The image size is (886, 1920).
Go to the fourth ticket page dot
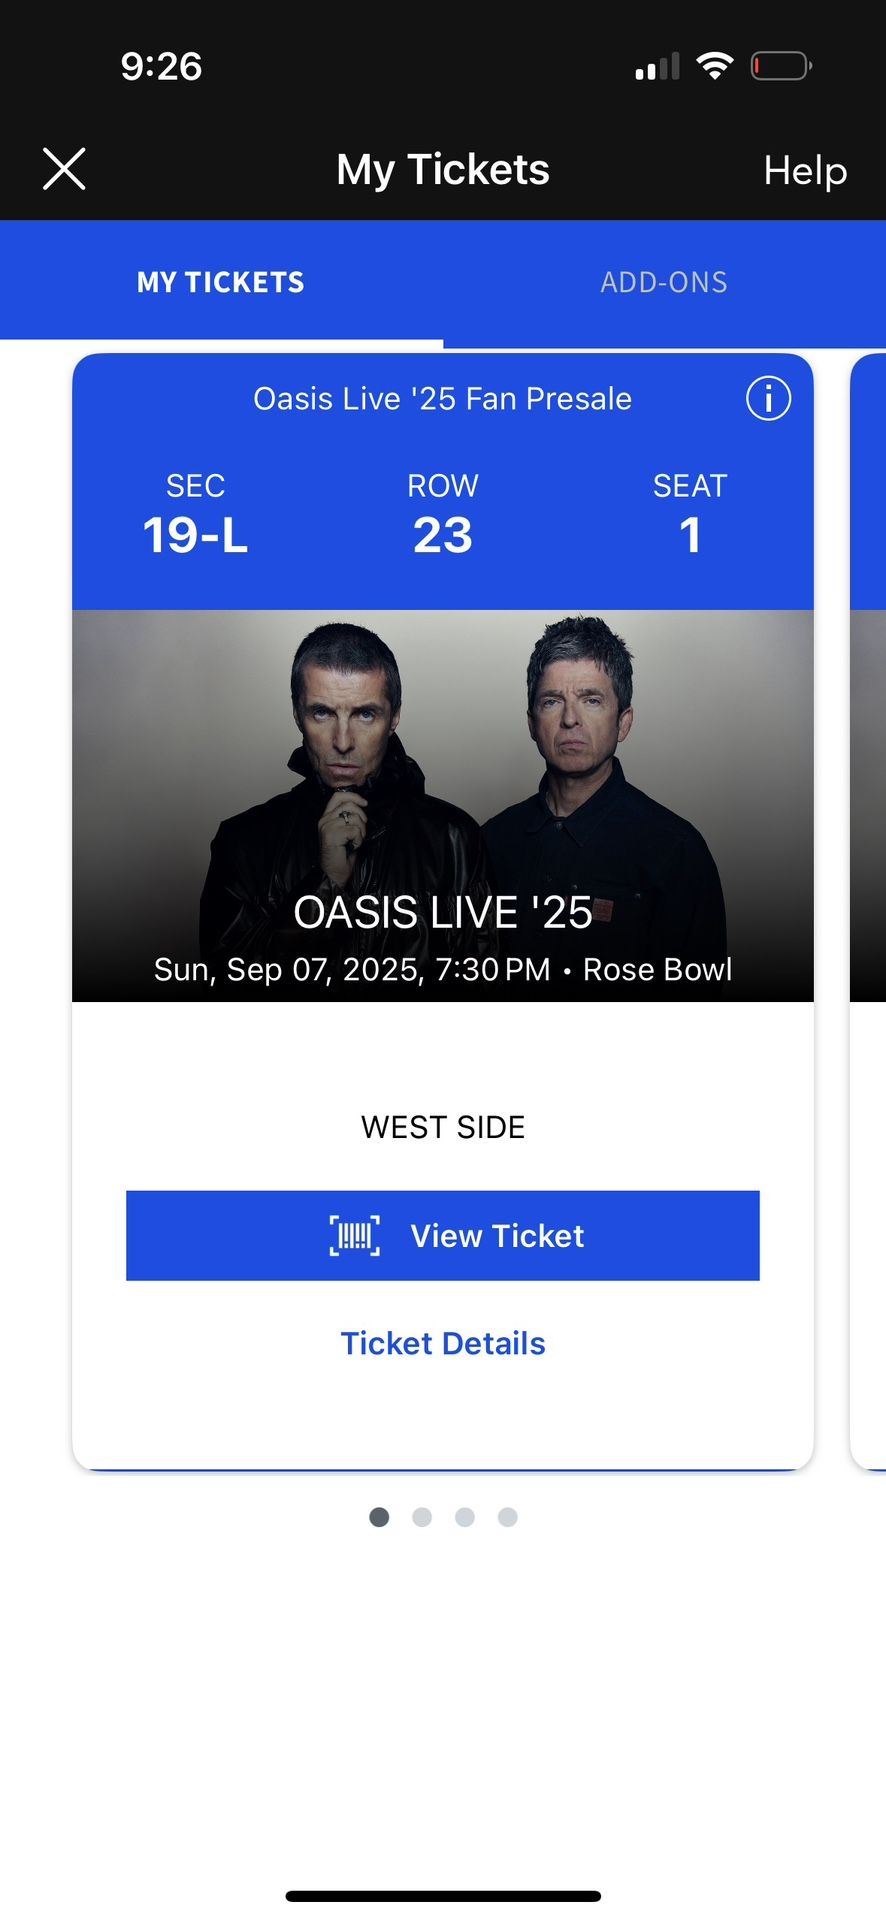(x=508, y=1517)
